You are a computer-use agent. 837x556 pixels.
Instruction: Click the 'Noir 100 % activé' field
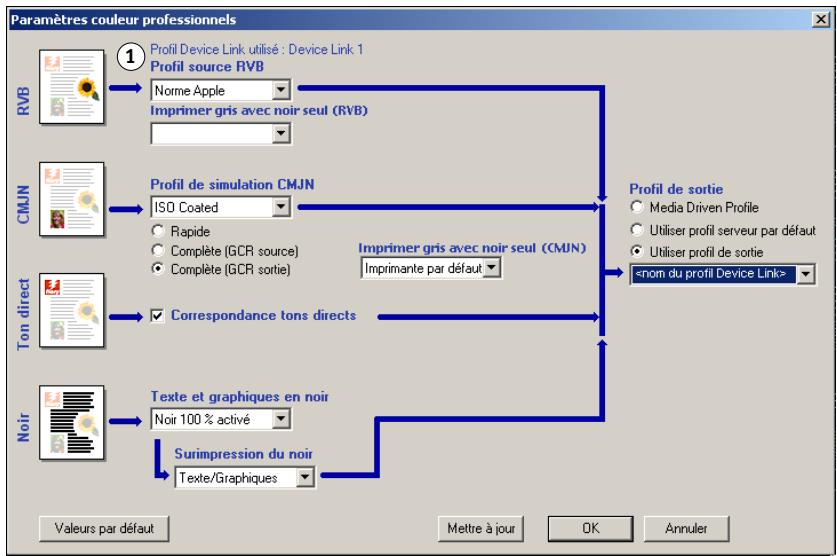click(212, 419)
